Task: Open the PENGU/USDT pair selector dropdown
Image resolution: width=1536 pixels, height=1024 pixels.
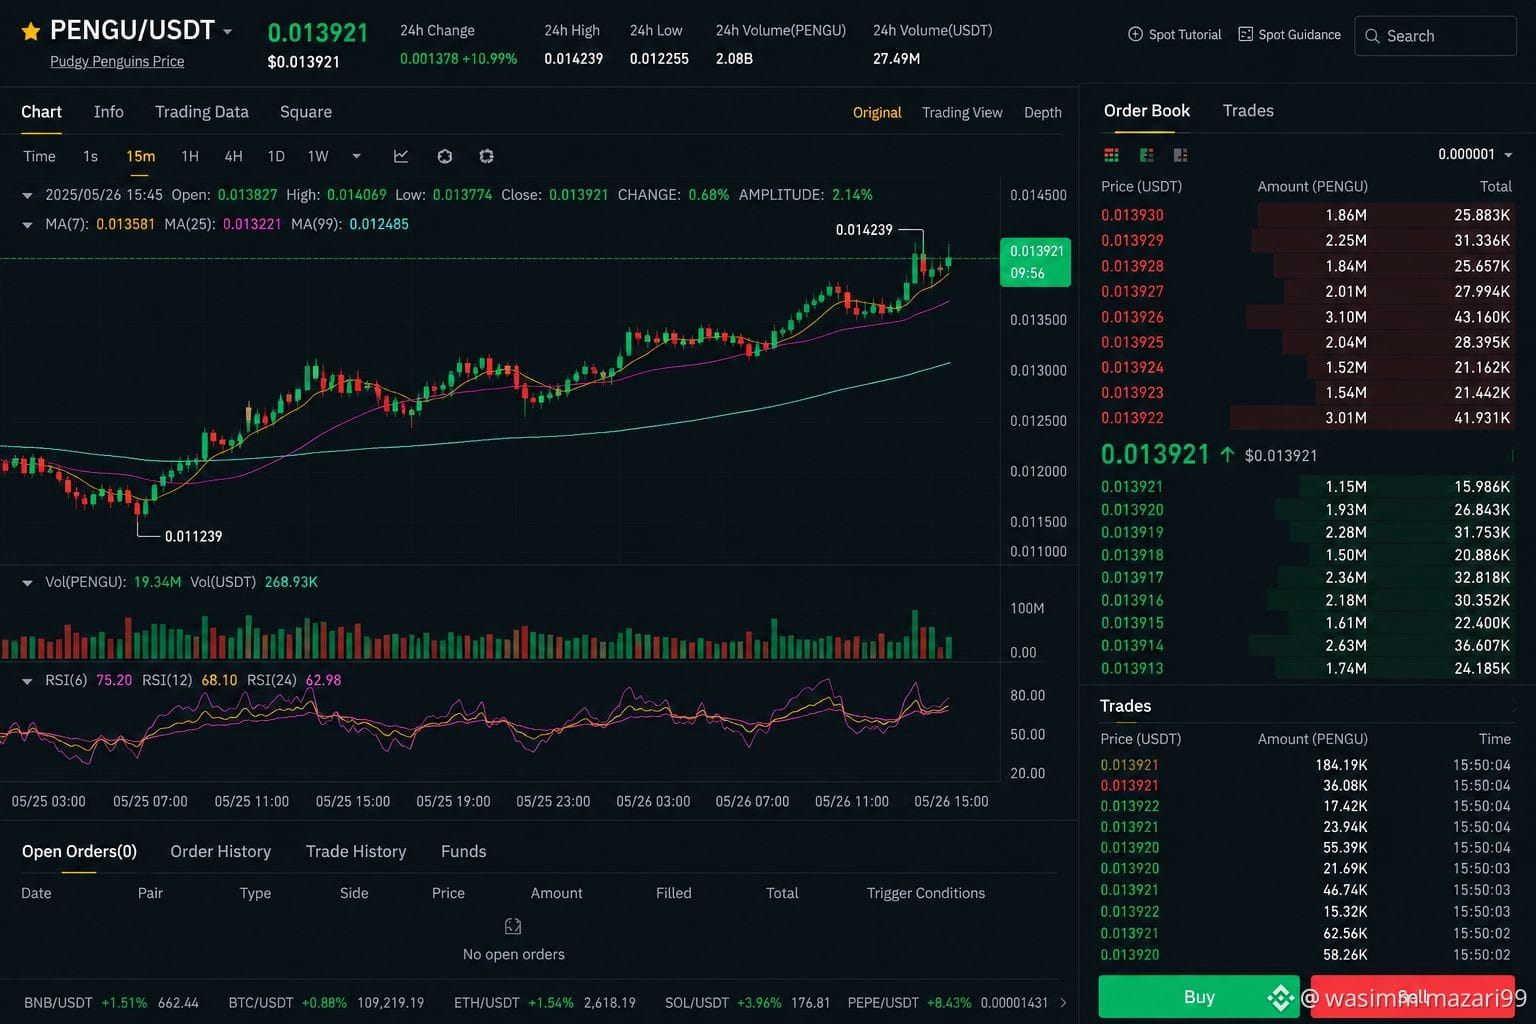Action: tap(227, 32)
